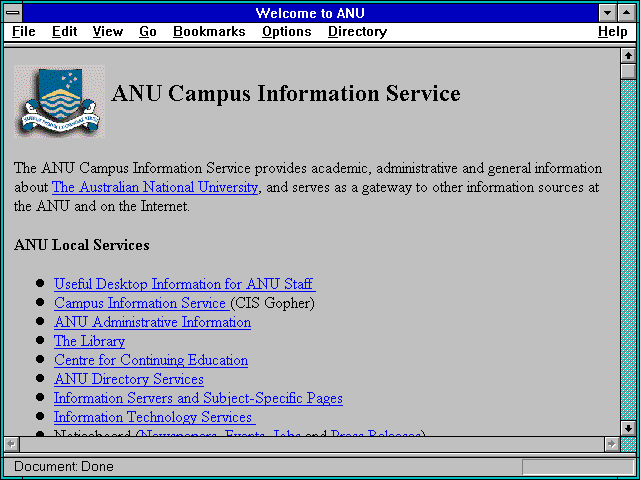Open the window control menu box
Screen dimensions: 640x480
(13, 13)
